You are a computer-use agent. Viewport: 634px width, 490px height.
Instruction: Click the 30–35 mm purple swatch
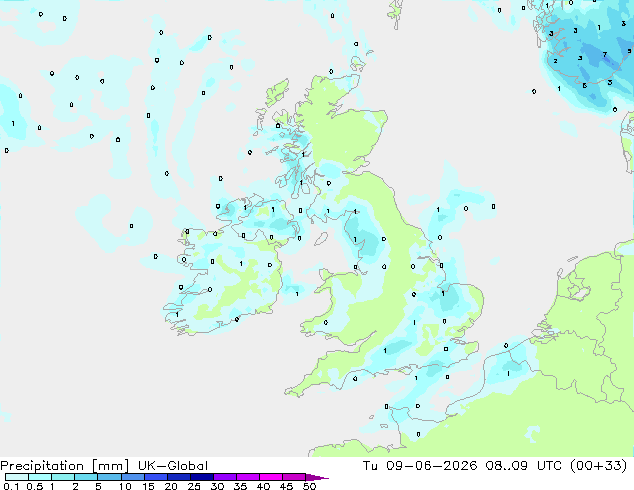224,477
